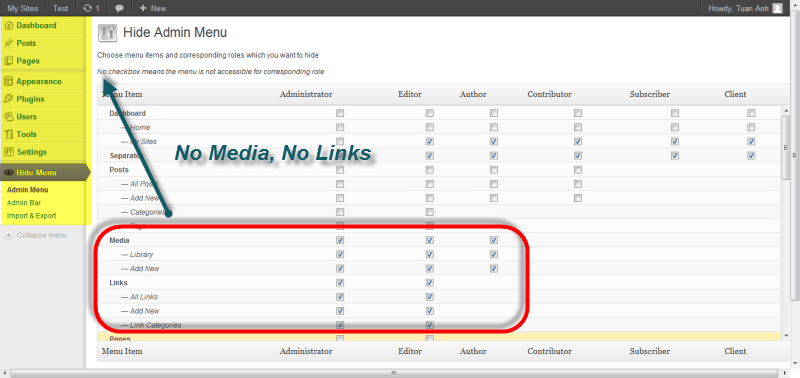This screenshot has width=800, height=378.
Task: Click the Users icon in sidebar
Action: click(8, 117)
